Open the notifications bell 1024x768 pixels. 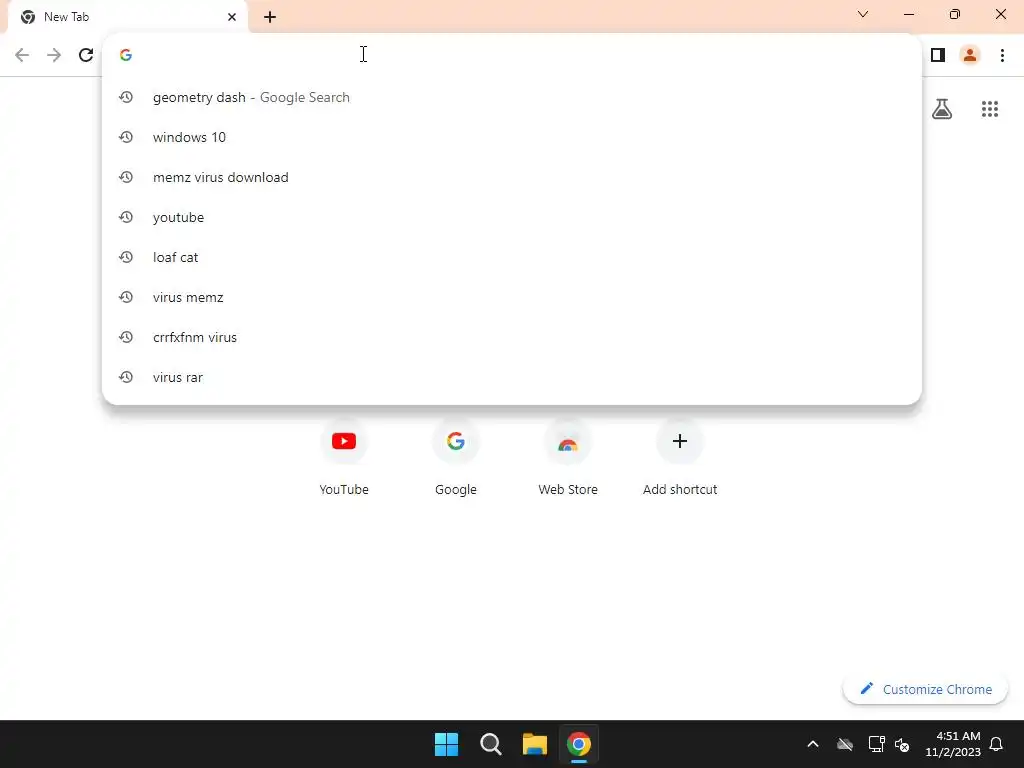click(x=997, y=744)
